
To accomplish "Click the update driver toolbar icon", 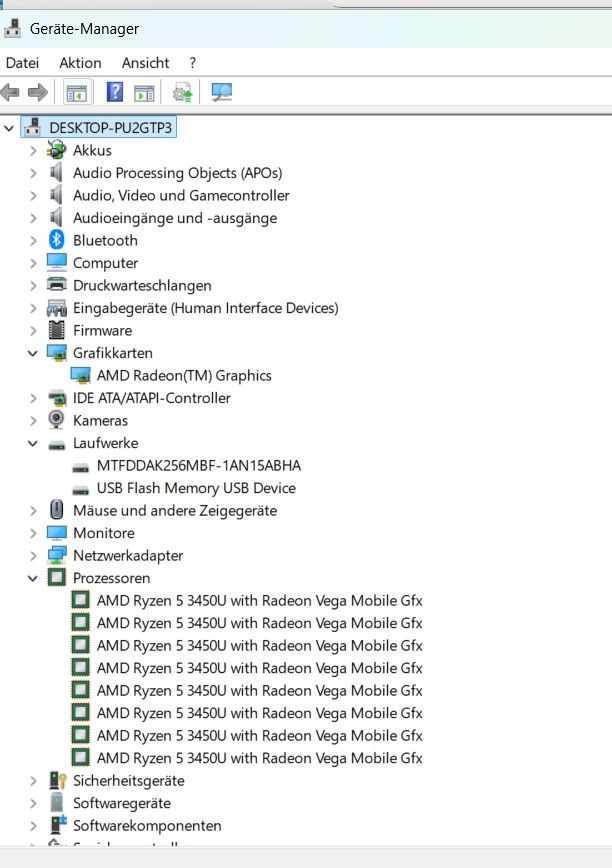I will 182,93.
